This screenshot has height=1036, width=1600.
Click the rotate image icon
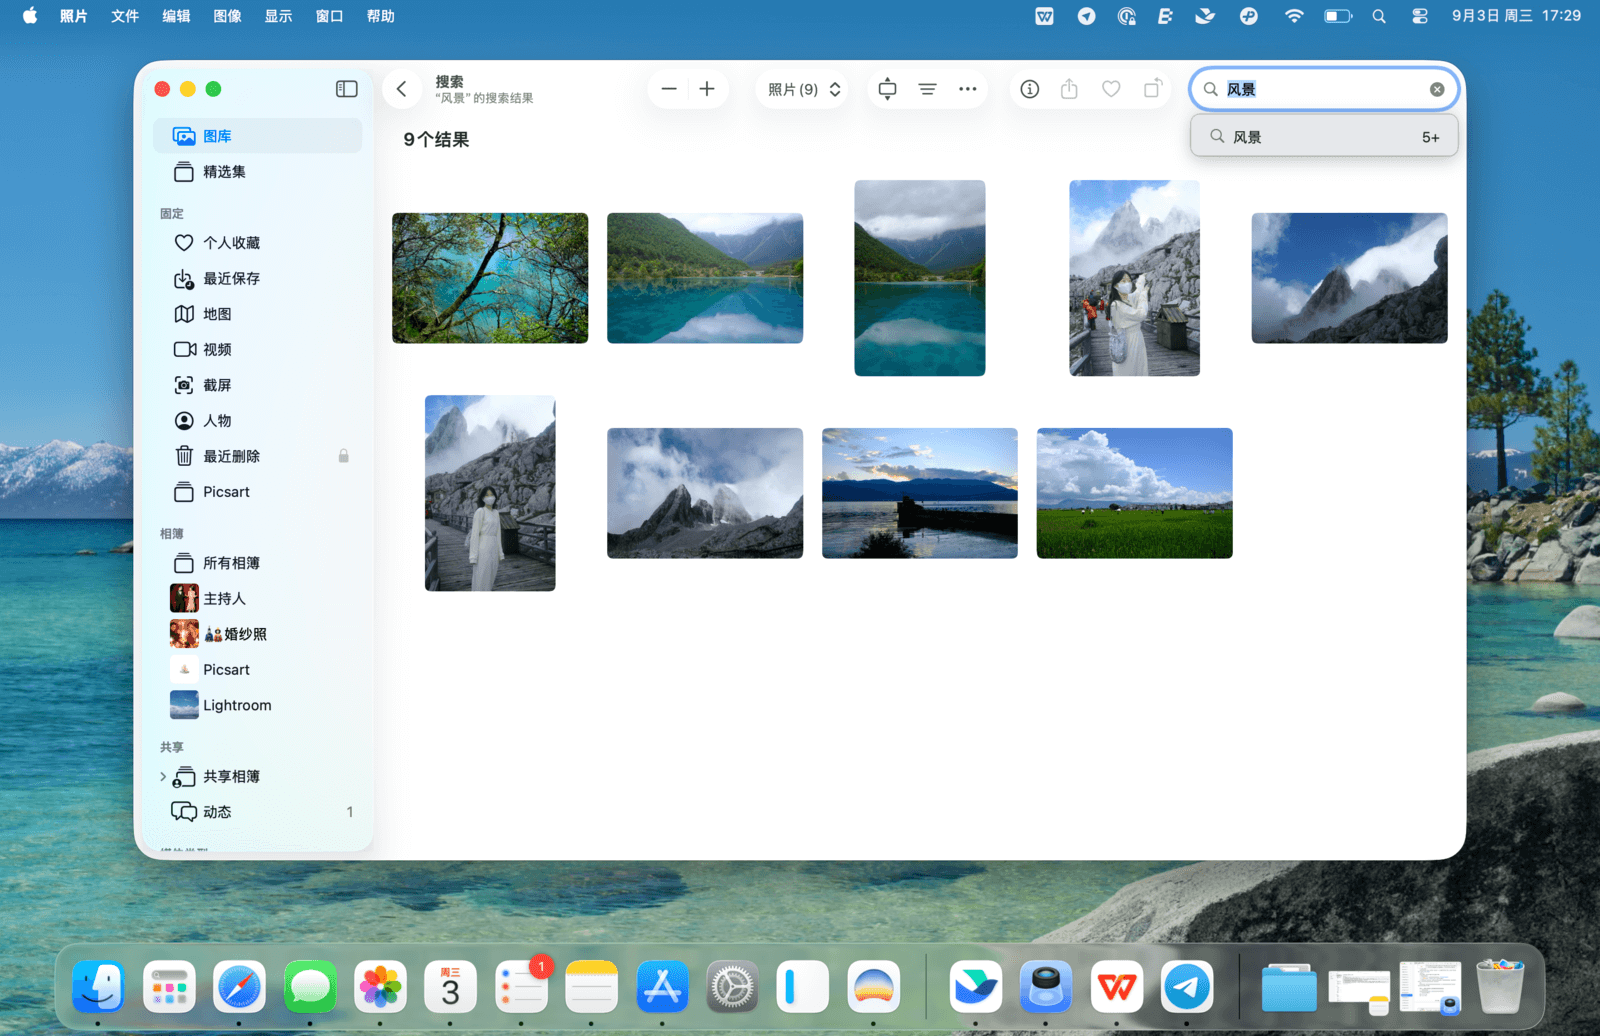coord(1152,89)
